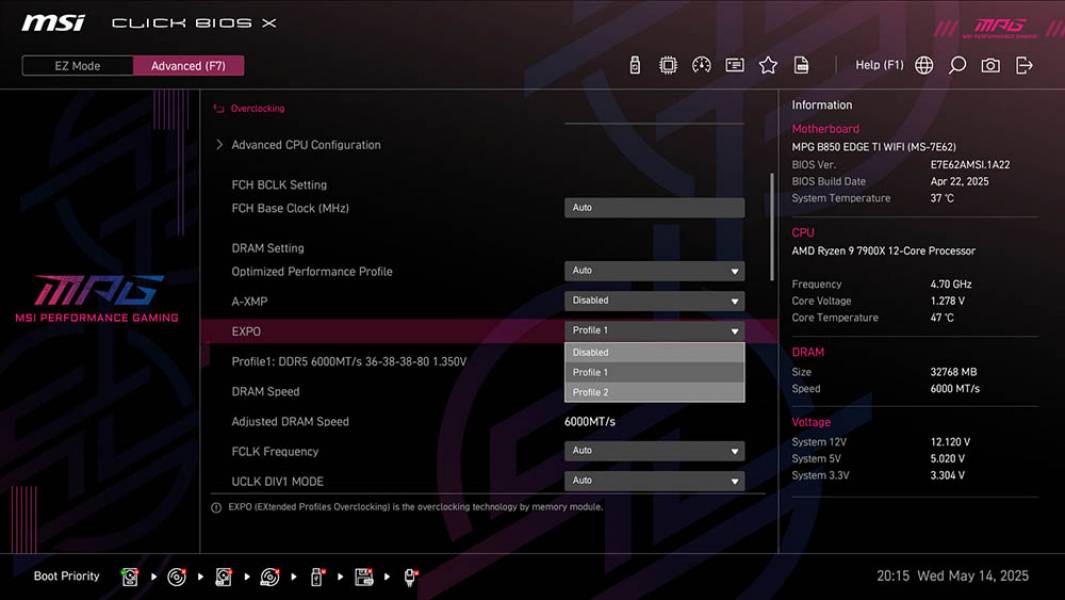Viewport: 1065px width, 600px height.
Task: Click the search magnifier icon
Action: (x=957, y=65)
